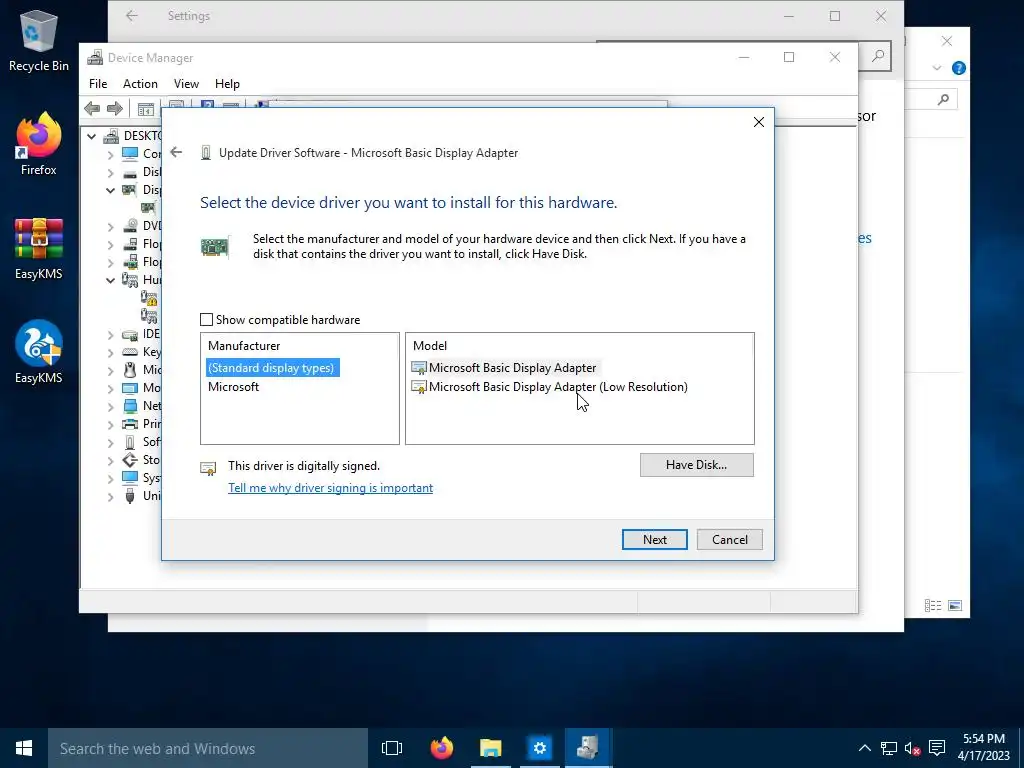Switch to Settings via taskbar gear icon
The width and height of the screenshot is (1024, 768).
tap(539, 748)
